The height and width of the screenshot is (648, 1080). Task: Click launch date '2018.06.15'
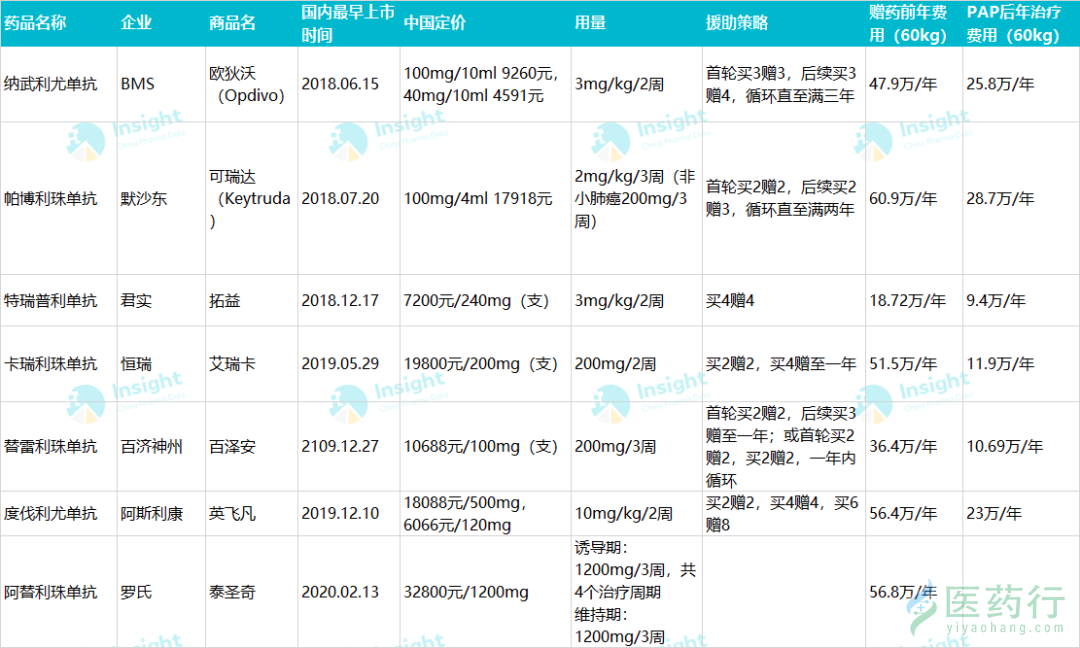pyautogui.click(x=340, y=84)
